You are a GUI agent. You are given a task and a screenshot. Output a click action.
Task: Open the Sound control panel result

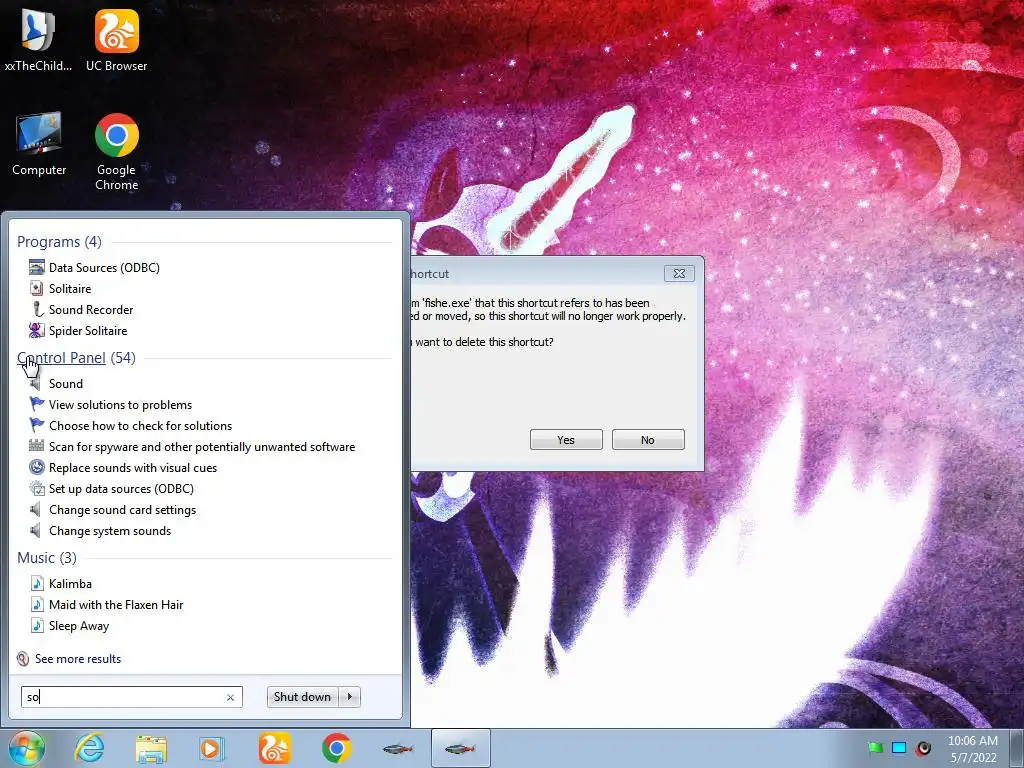[65, 383]
